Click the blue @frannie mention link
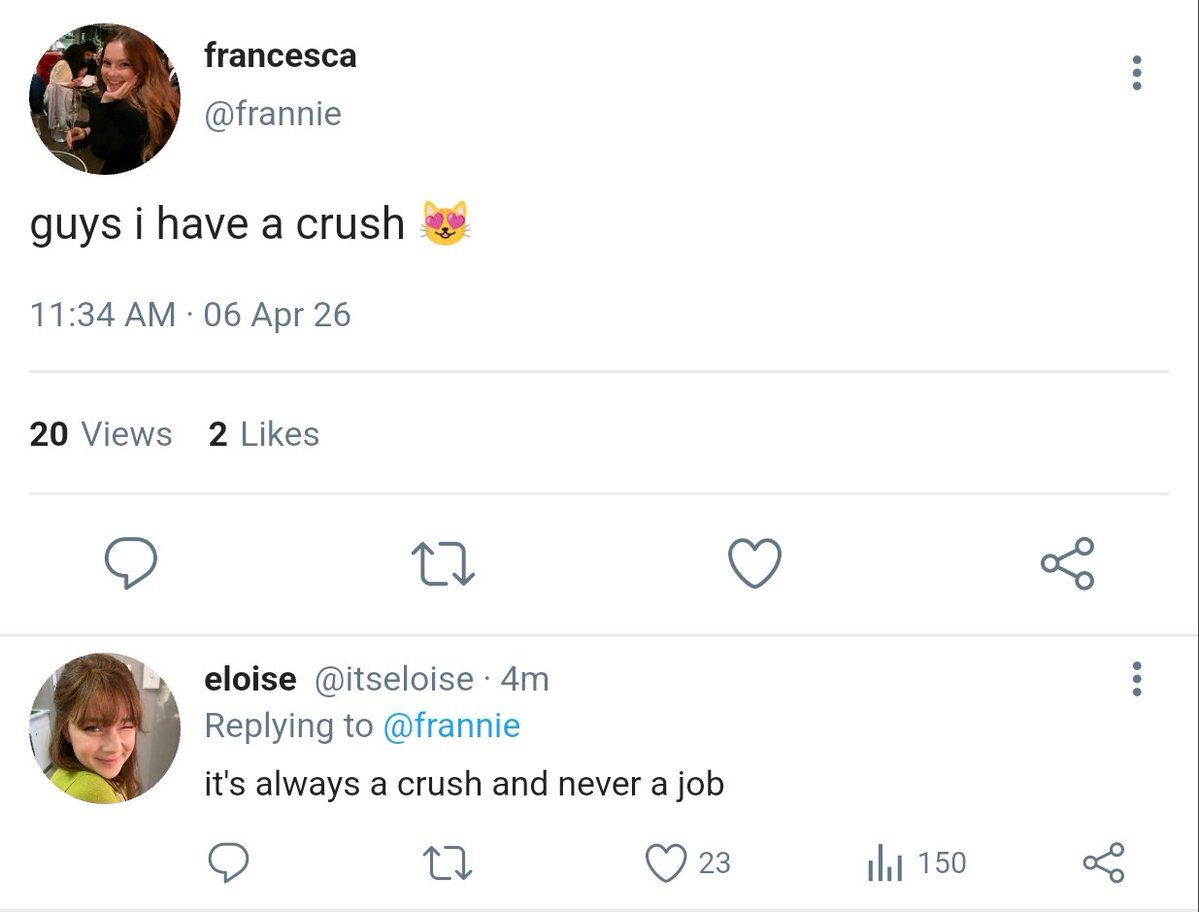 (x=451, y=726)
